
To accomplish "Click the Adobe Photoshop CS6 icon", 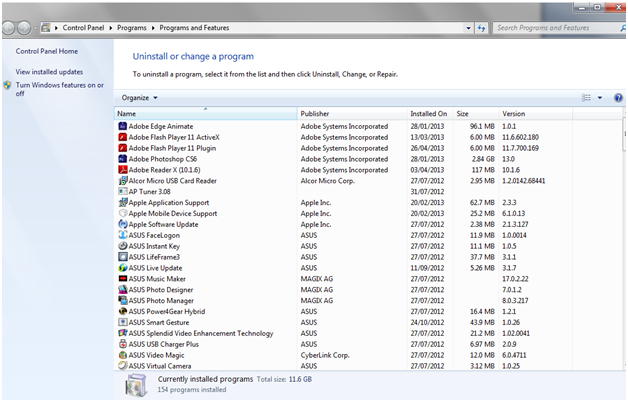I will click(x=123, y=159).
